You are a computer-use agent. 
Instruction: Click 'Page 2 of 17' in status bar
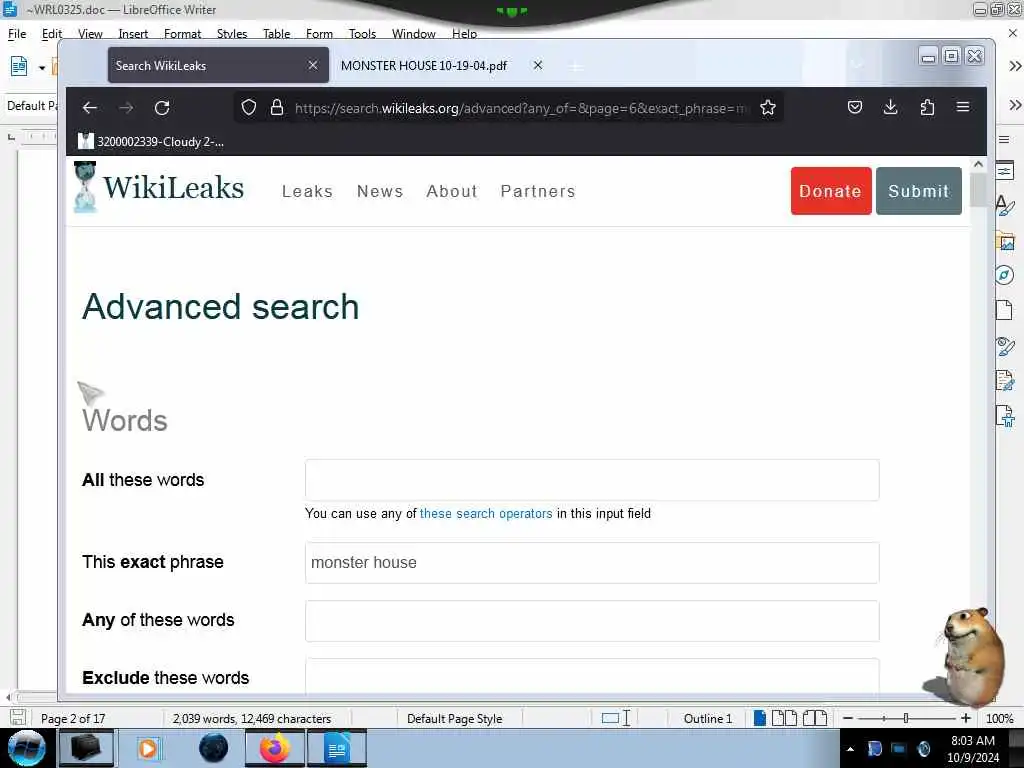(x=73, y=718)
